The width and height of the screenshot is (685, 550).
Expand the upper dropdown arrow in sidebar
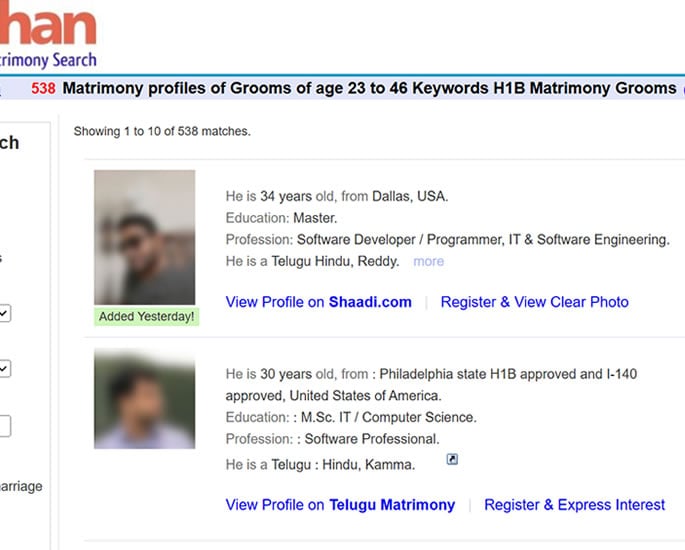tap(4, 313)
